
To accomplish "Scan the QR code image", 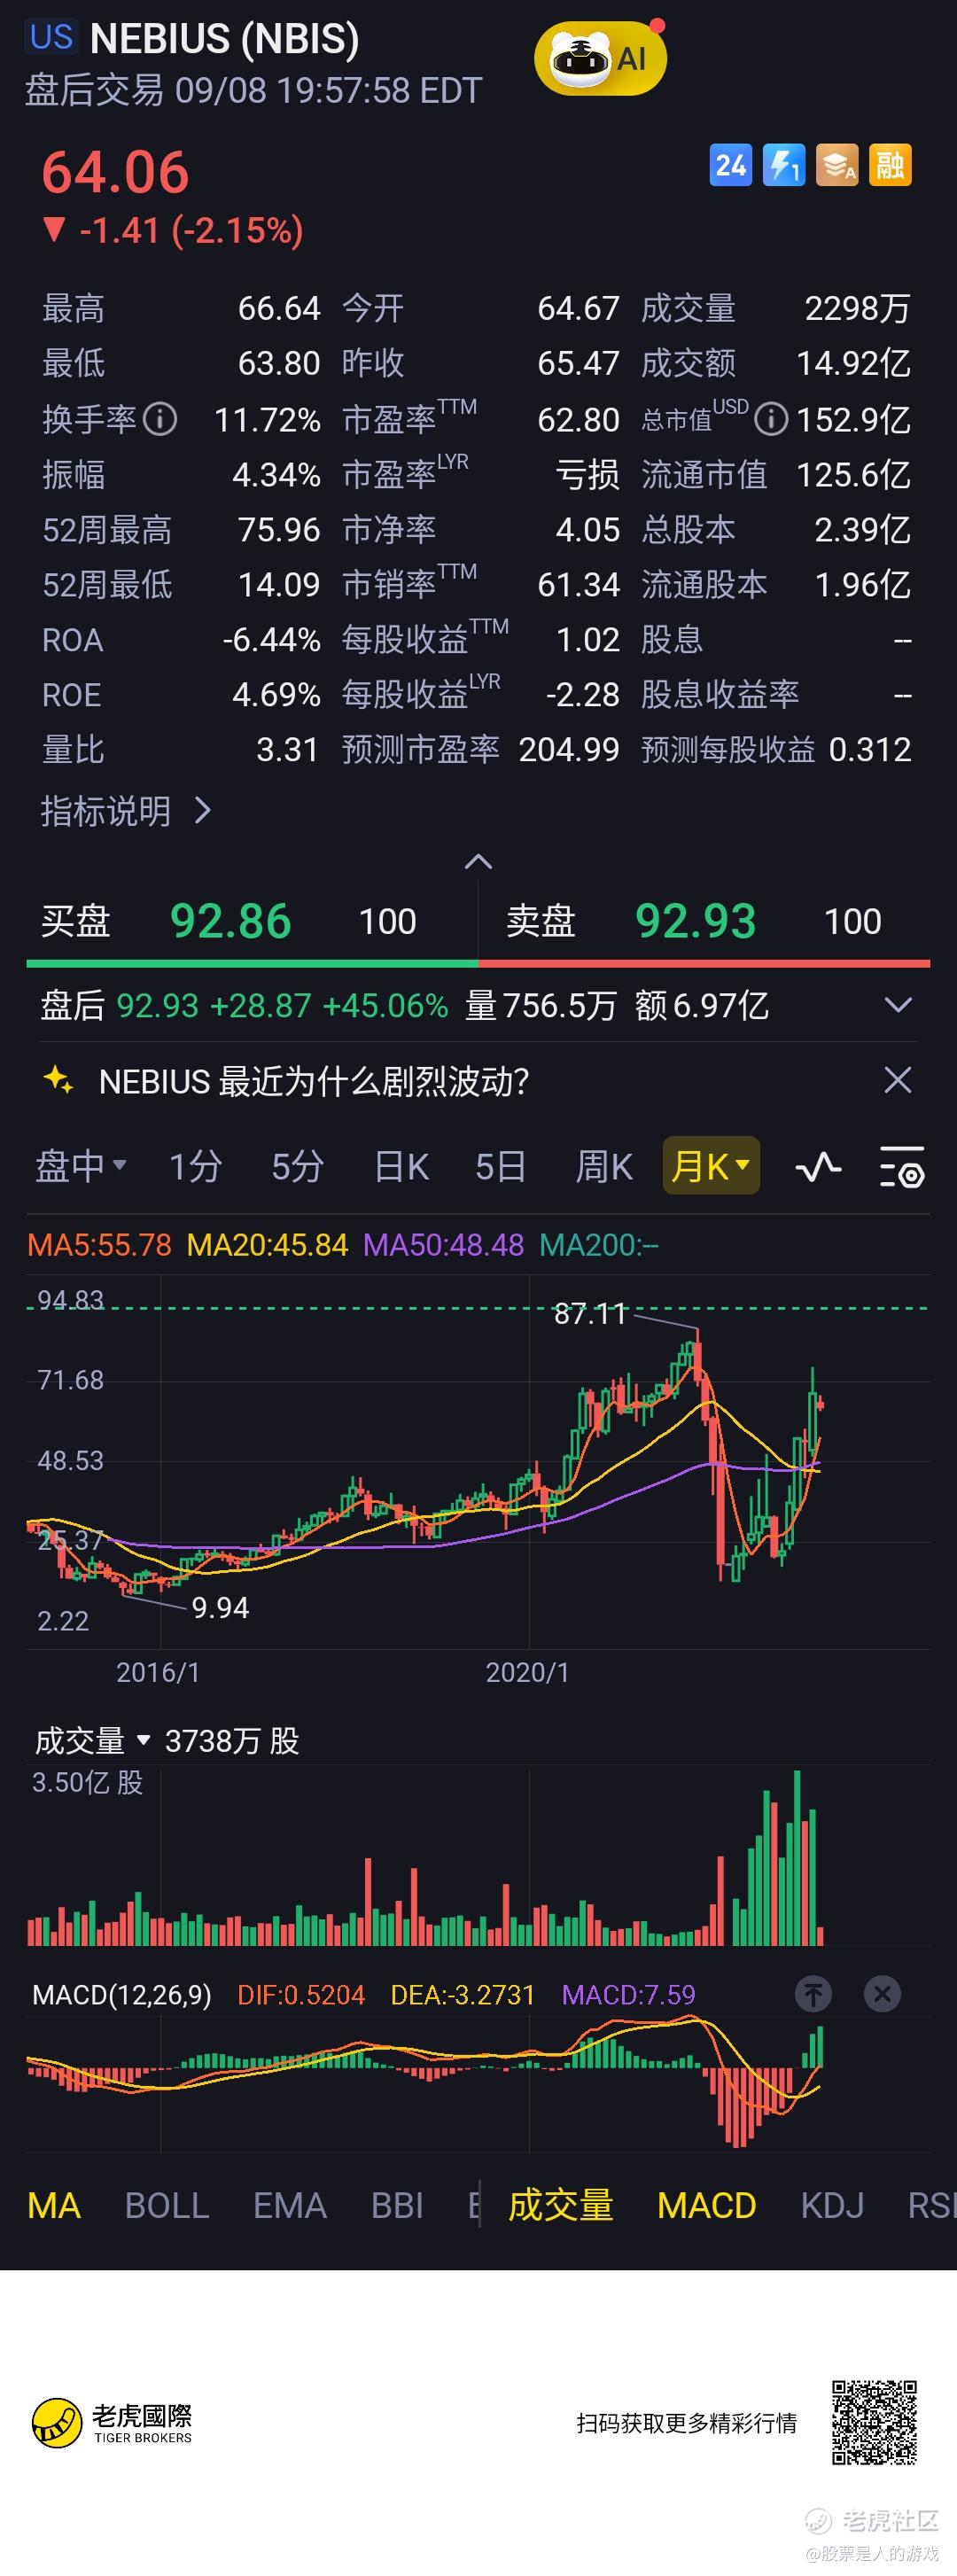I will tap(874, 2422).
